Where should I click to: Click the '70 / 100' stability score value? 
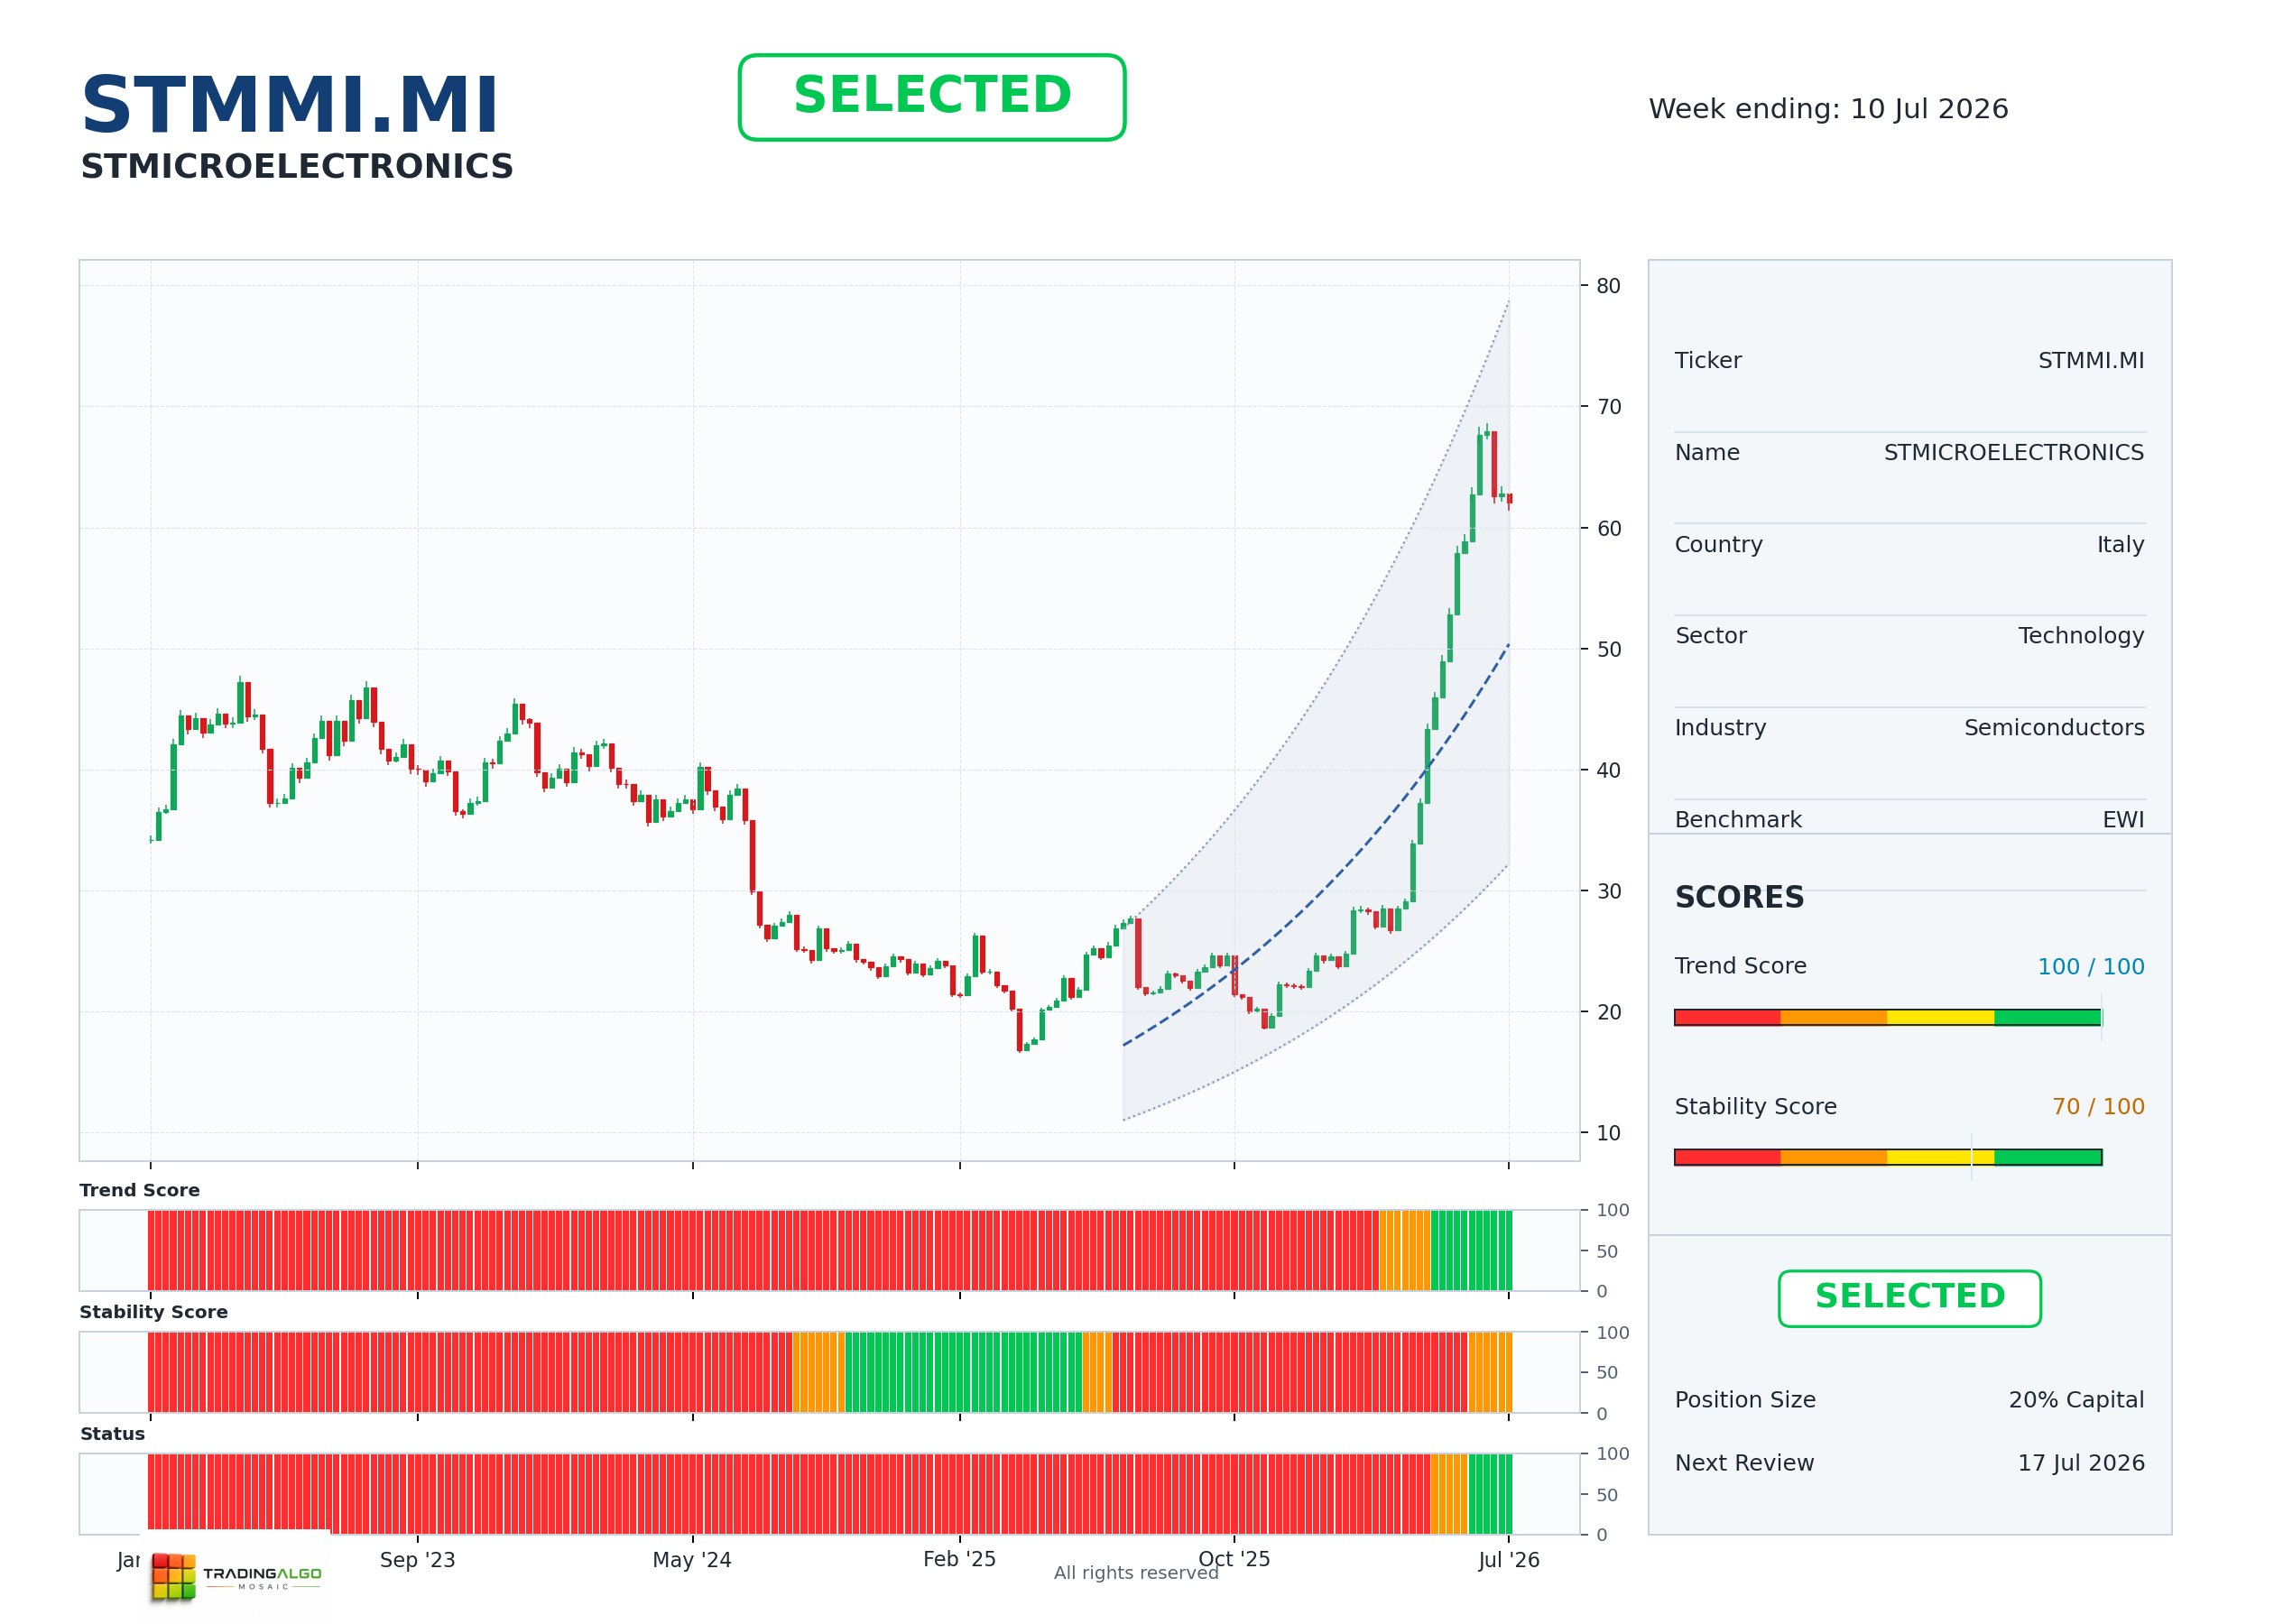pyautogui.click(x=2097, y=1107)
